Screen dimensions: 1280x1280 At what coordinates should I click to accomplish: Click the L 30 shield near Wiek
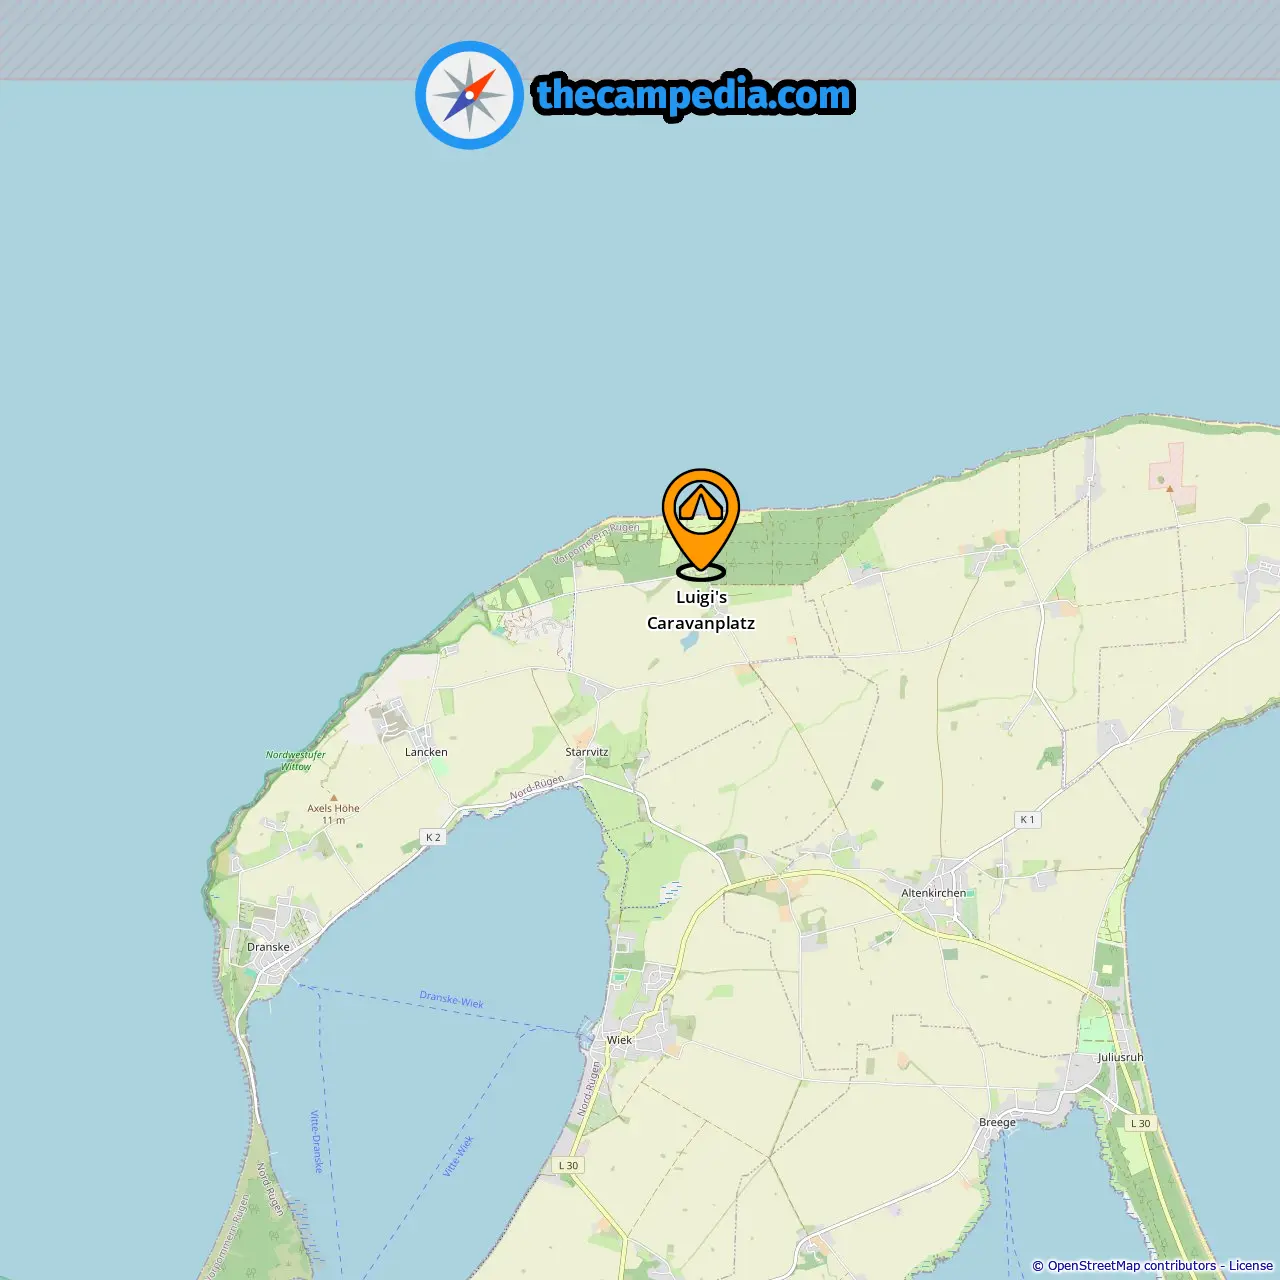point(568,1165)
